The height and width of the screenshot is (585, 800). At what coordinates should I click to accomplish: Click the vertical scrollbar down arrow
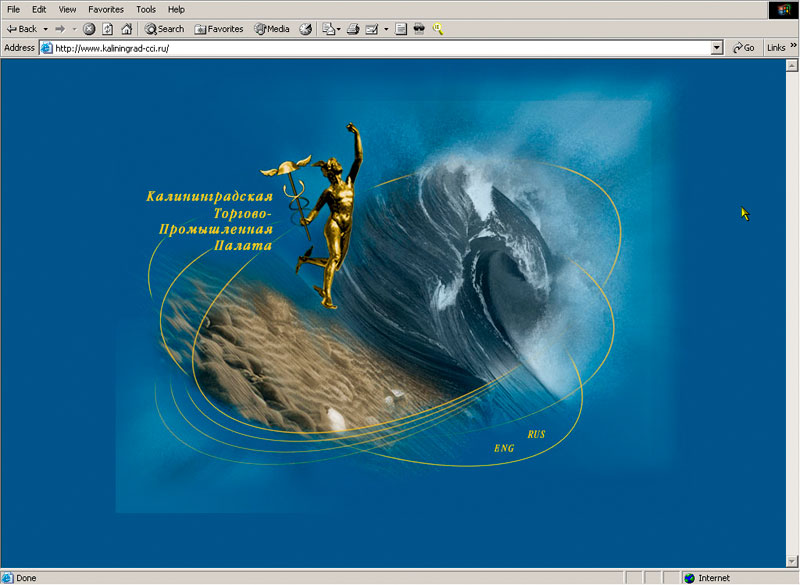pyautogui.click(x=793, y=562)
